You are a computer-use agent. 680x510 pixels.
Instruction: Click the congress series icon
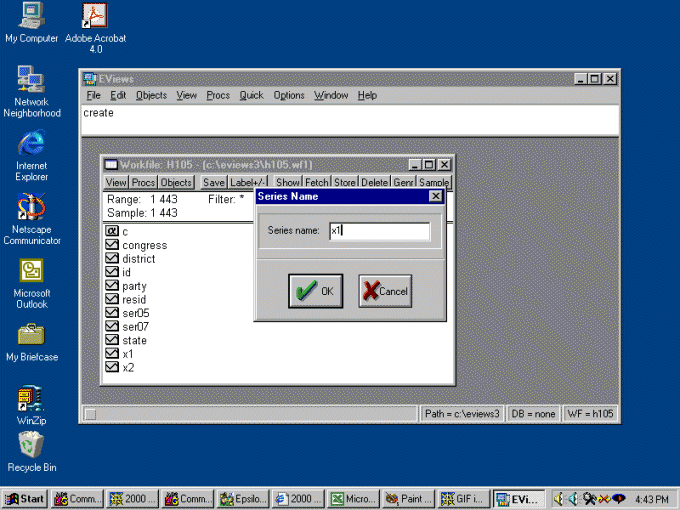(112, 245)
